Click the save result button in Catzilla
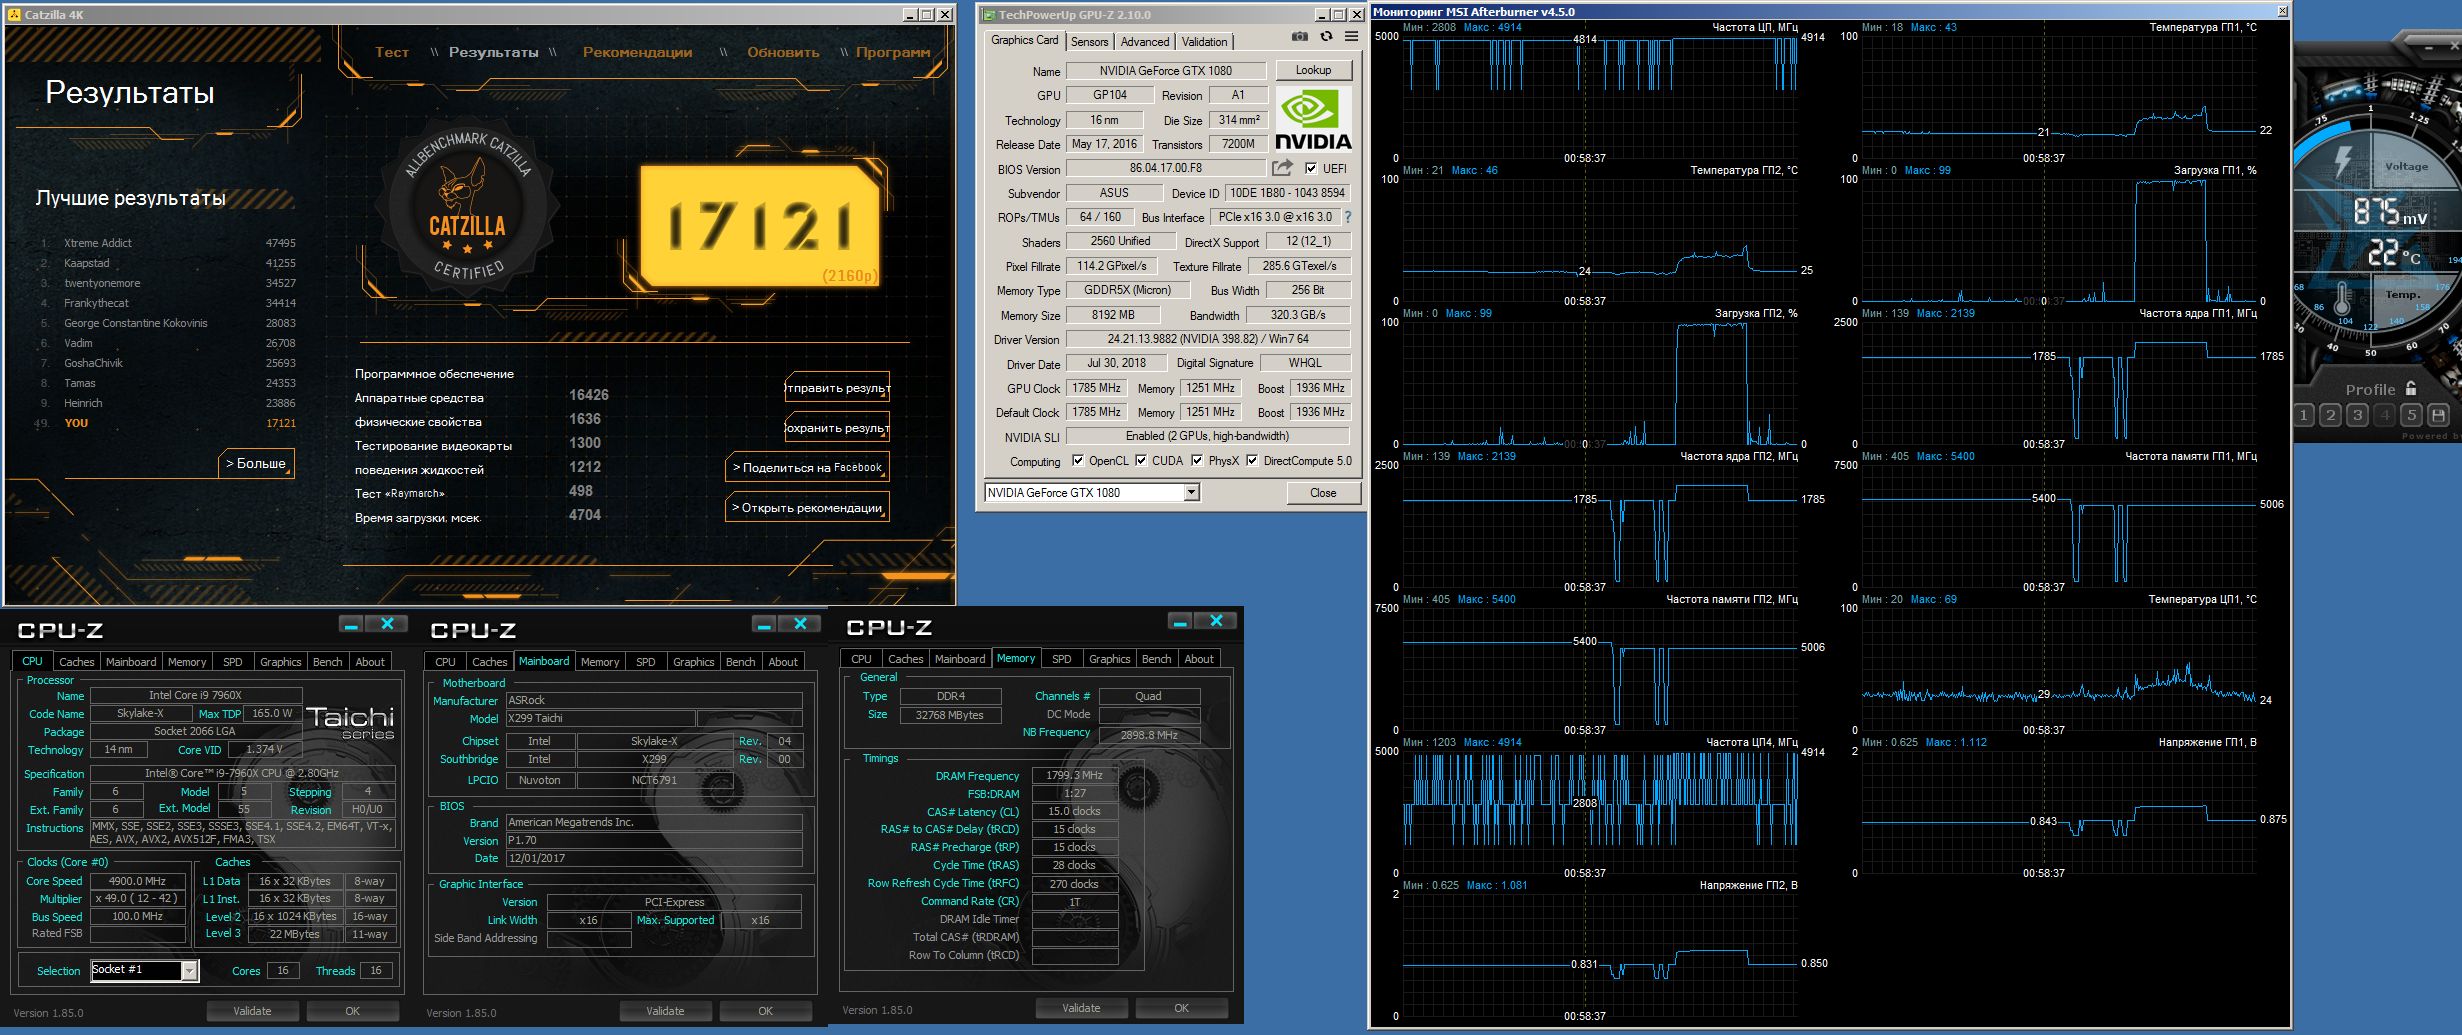2462x1035 pixels. 837,428
